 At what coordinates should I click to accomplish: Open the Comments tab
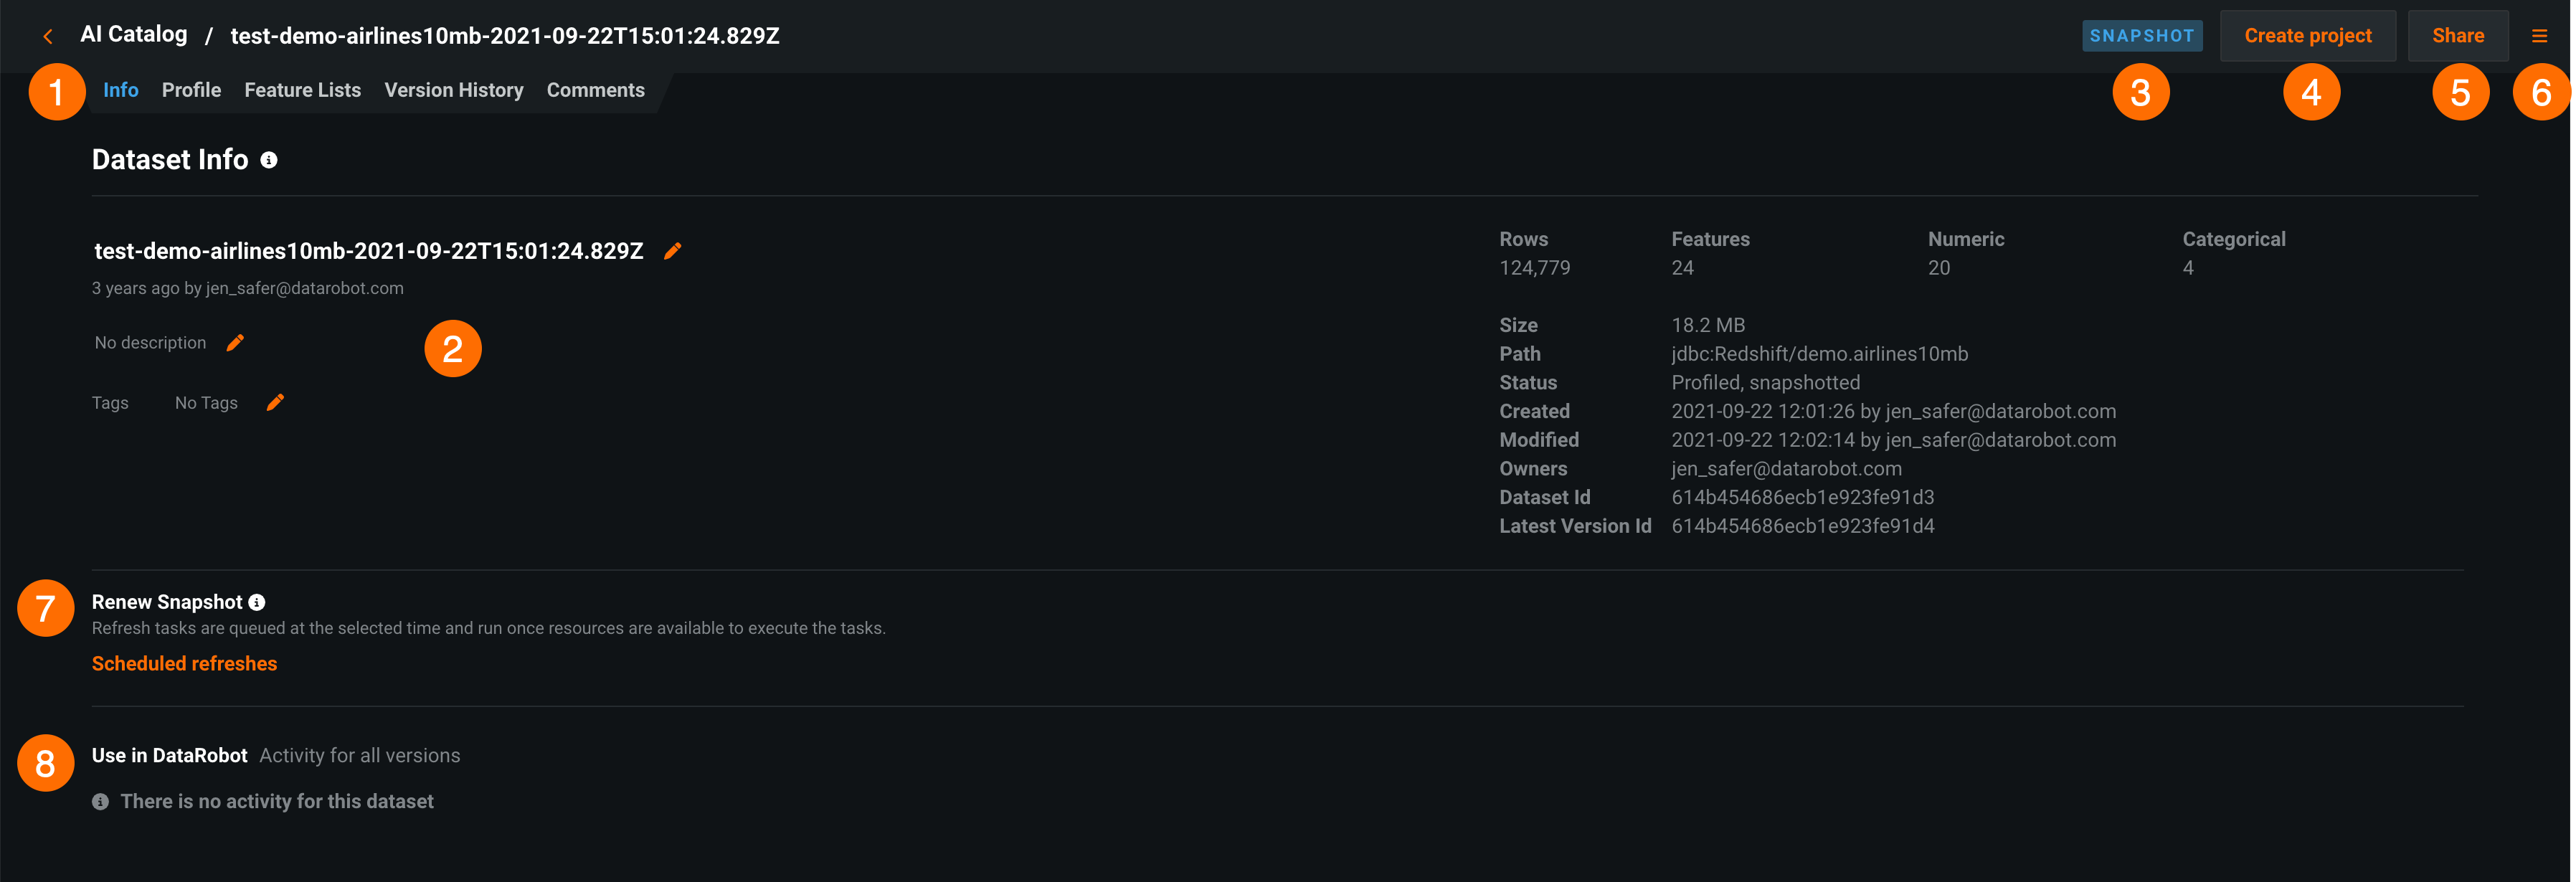595,90
